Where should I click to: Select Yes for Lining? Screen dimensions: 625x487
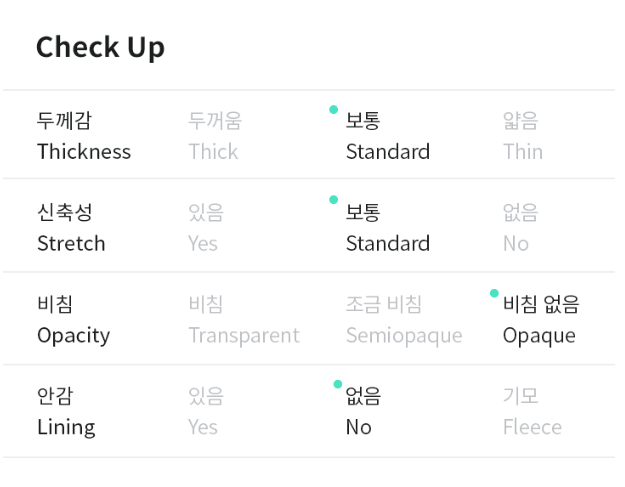click(206, 411)
